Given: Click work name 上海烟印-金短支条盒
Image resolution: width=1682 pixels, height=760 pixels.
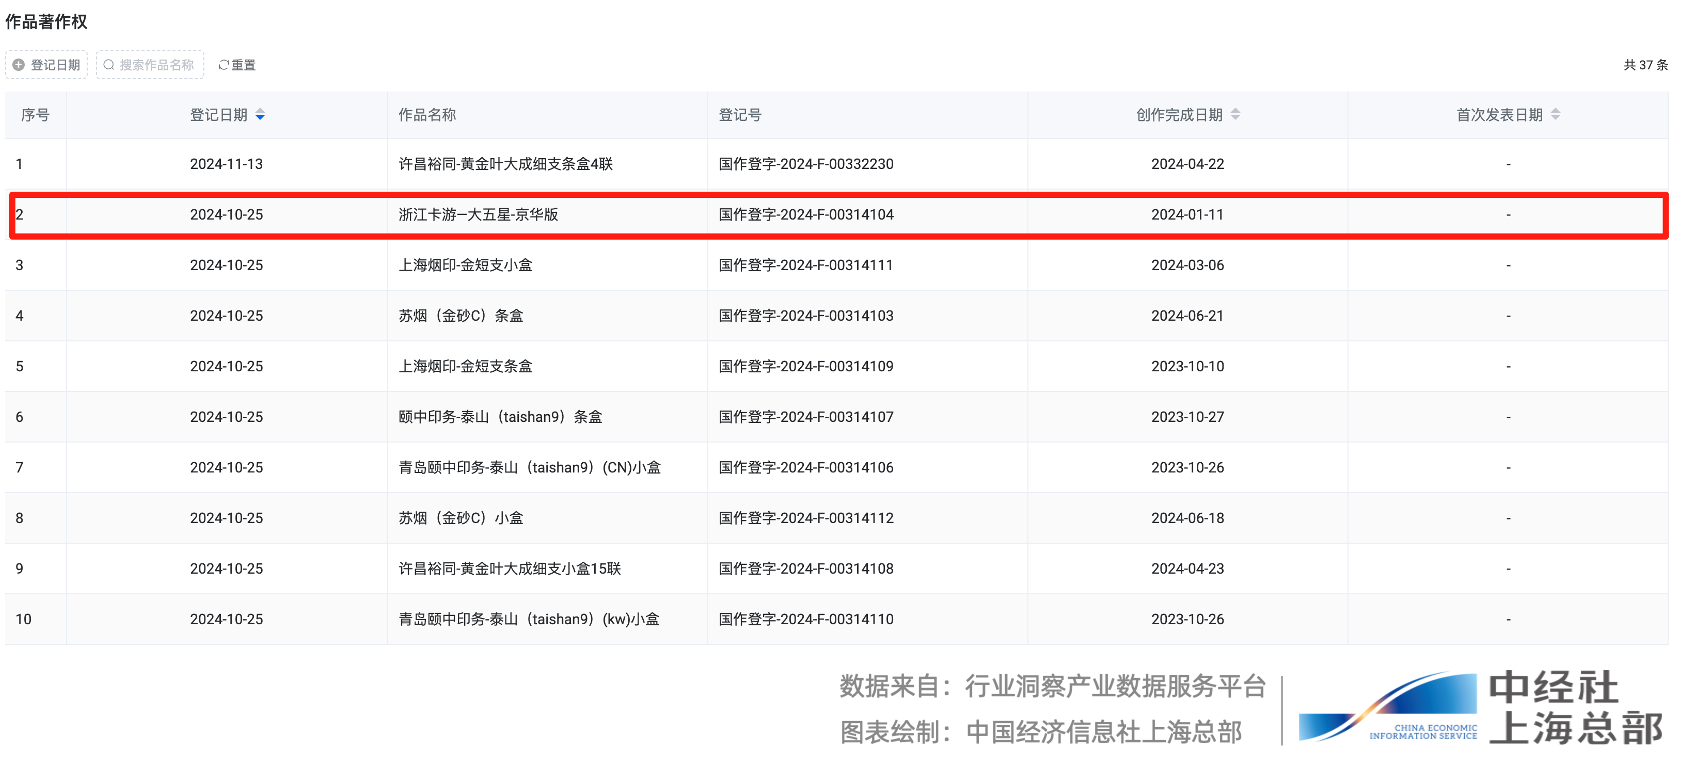Looking at the screenshot, I should (x=465, y=366).
